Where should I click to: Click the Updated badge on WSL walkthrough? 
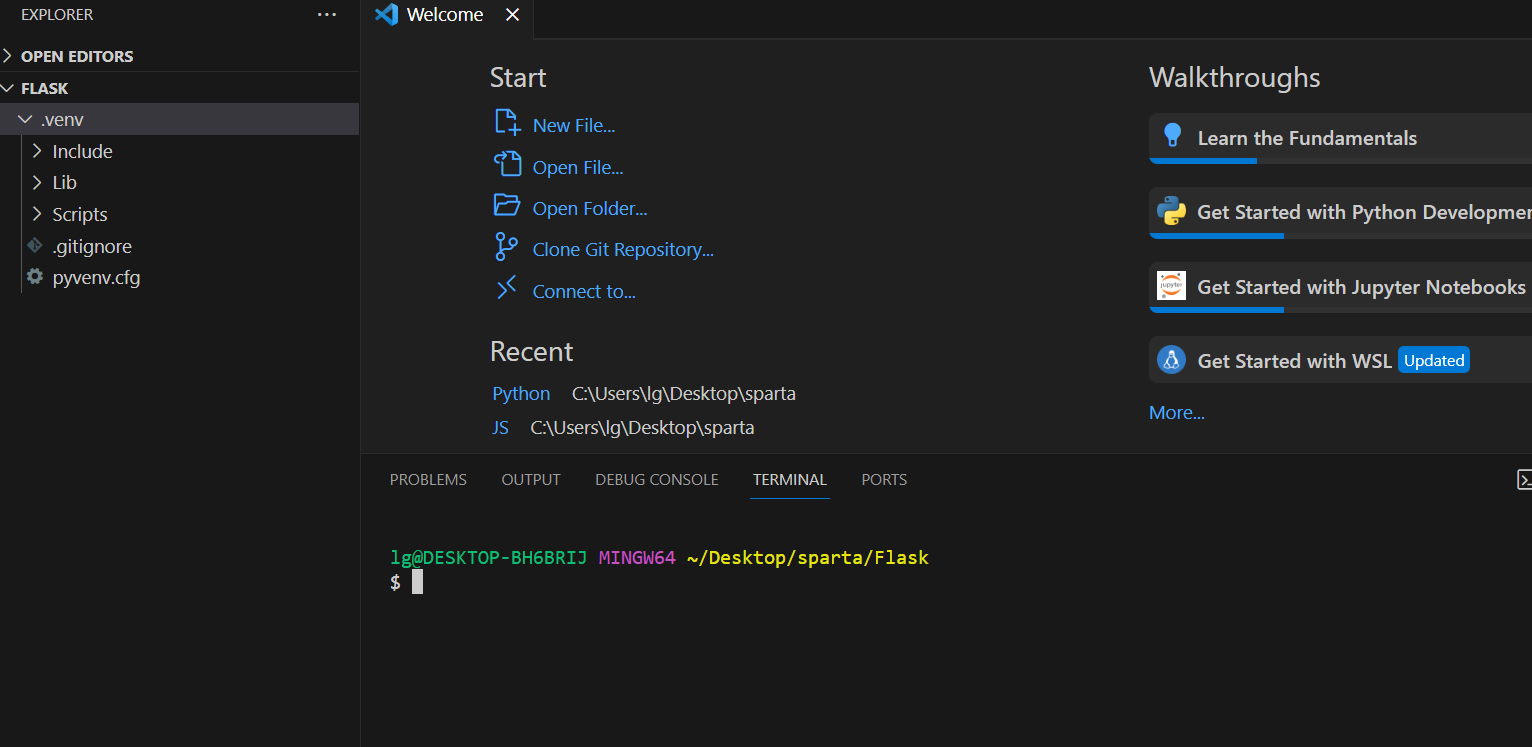tap(1434, 360)
